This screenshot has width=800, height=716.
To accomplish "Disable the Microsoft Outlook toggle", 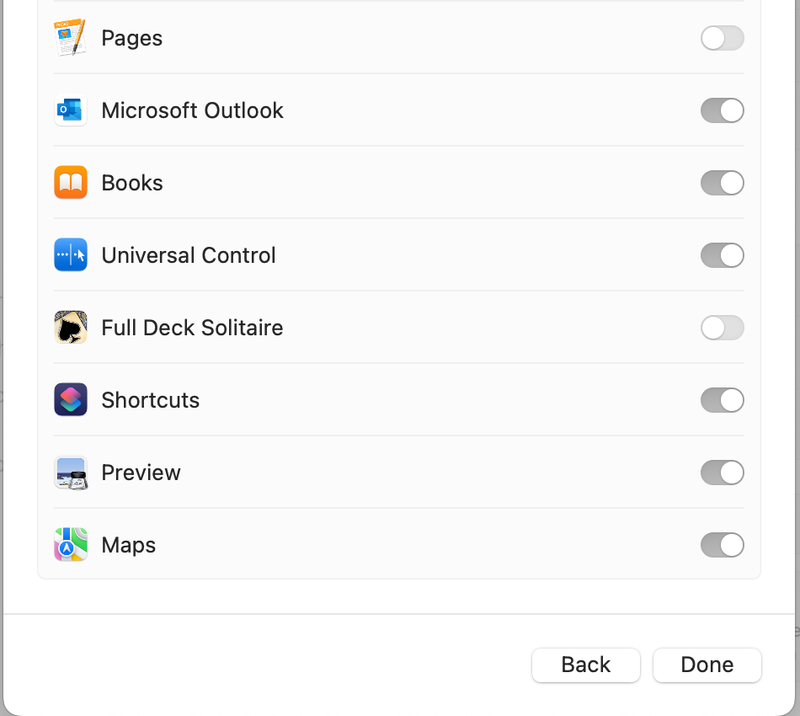I will click(722, 110).
